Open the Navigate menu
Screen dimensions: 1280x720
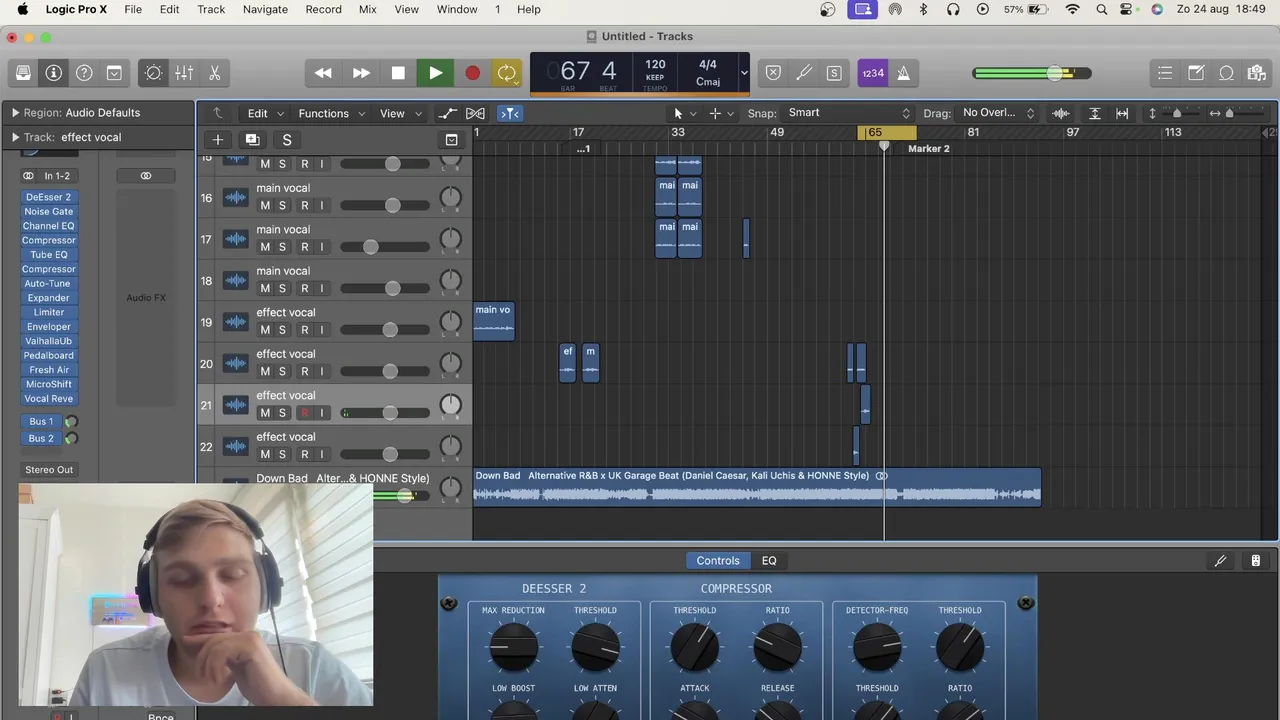[x=265, y=9]
